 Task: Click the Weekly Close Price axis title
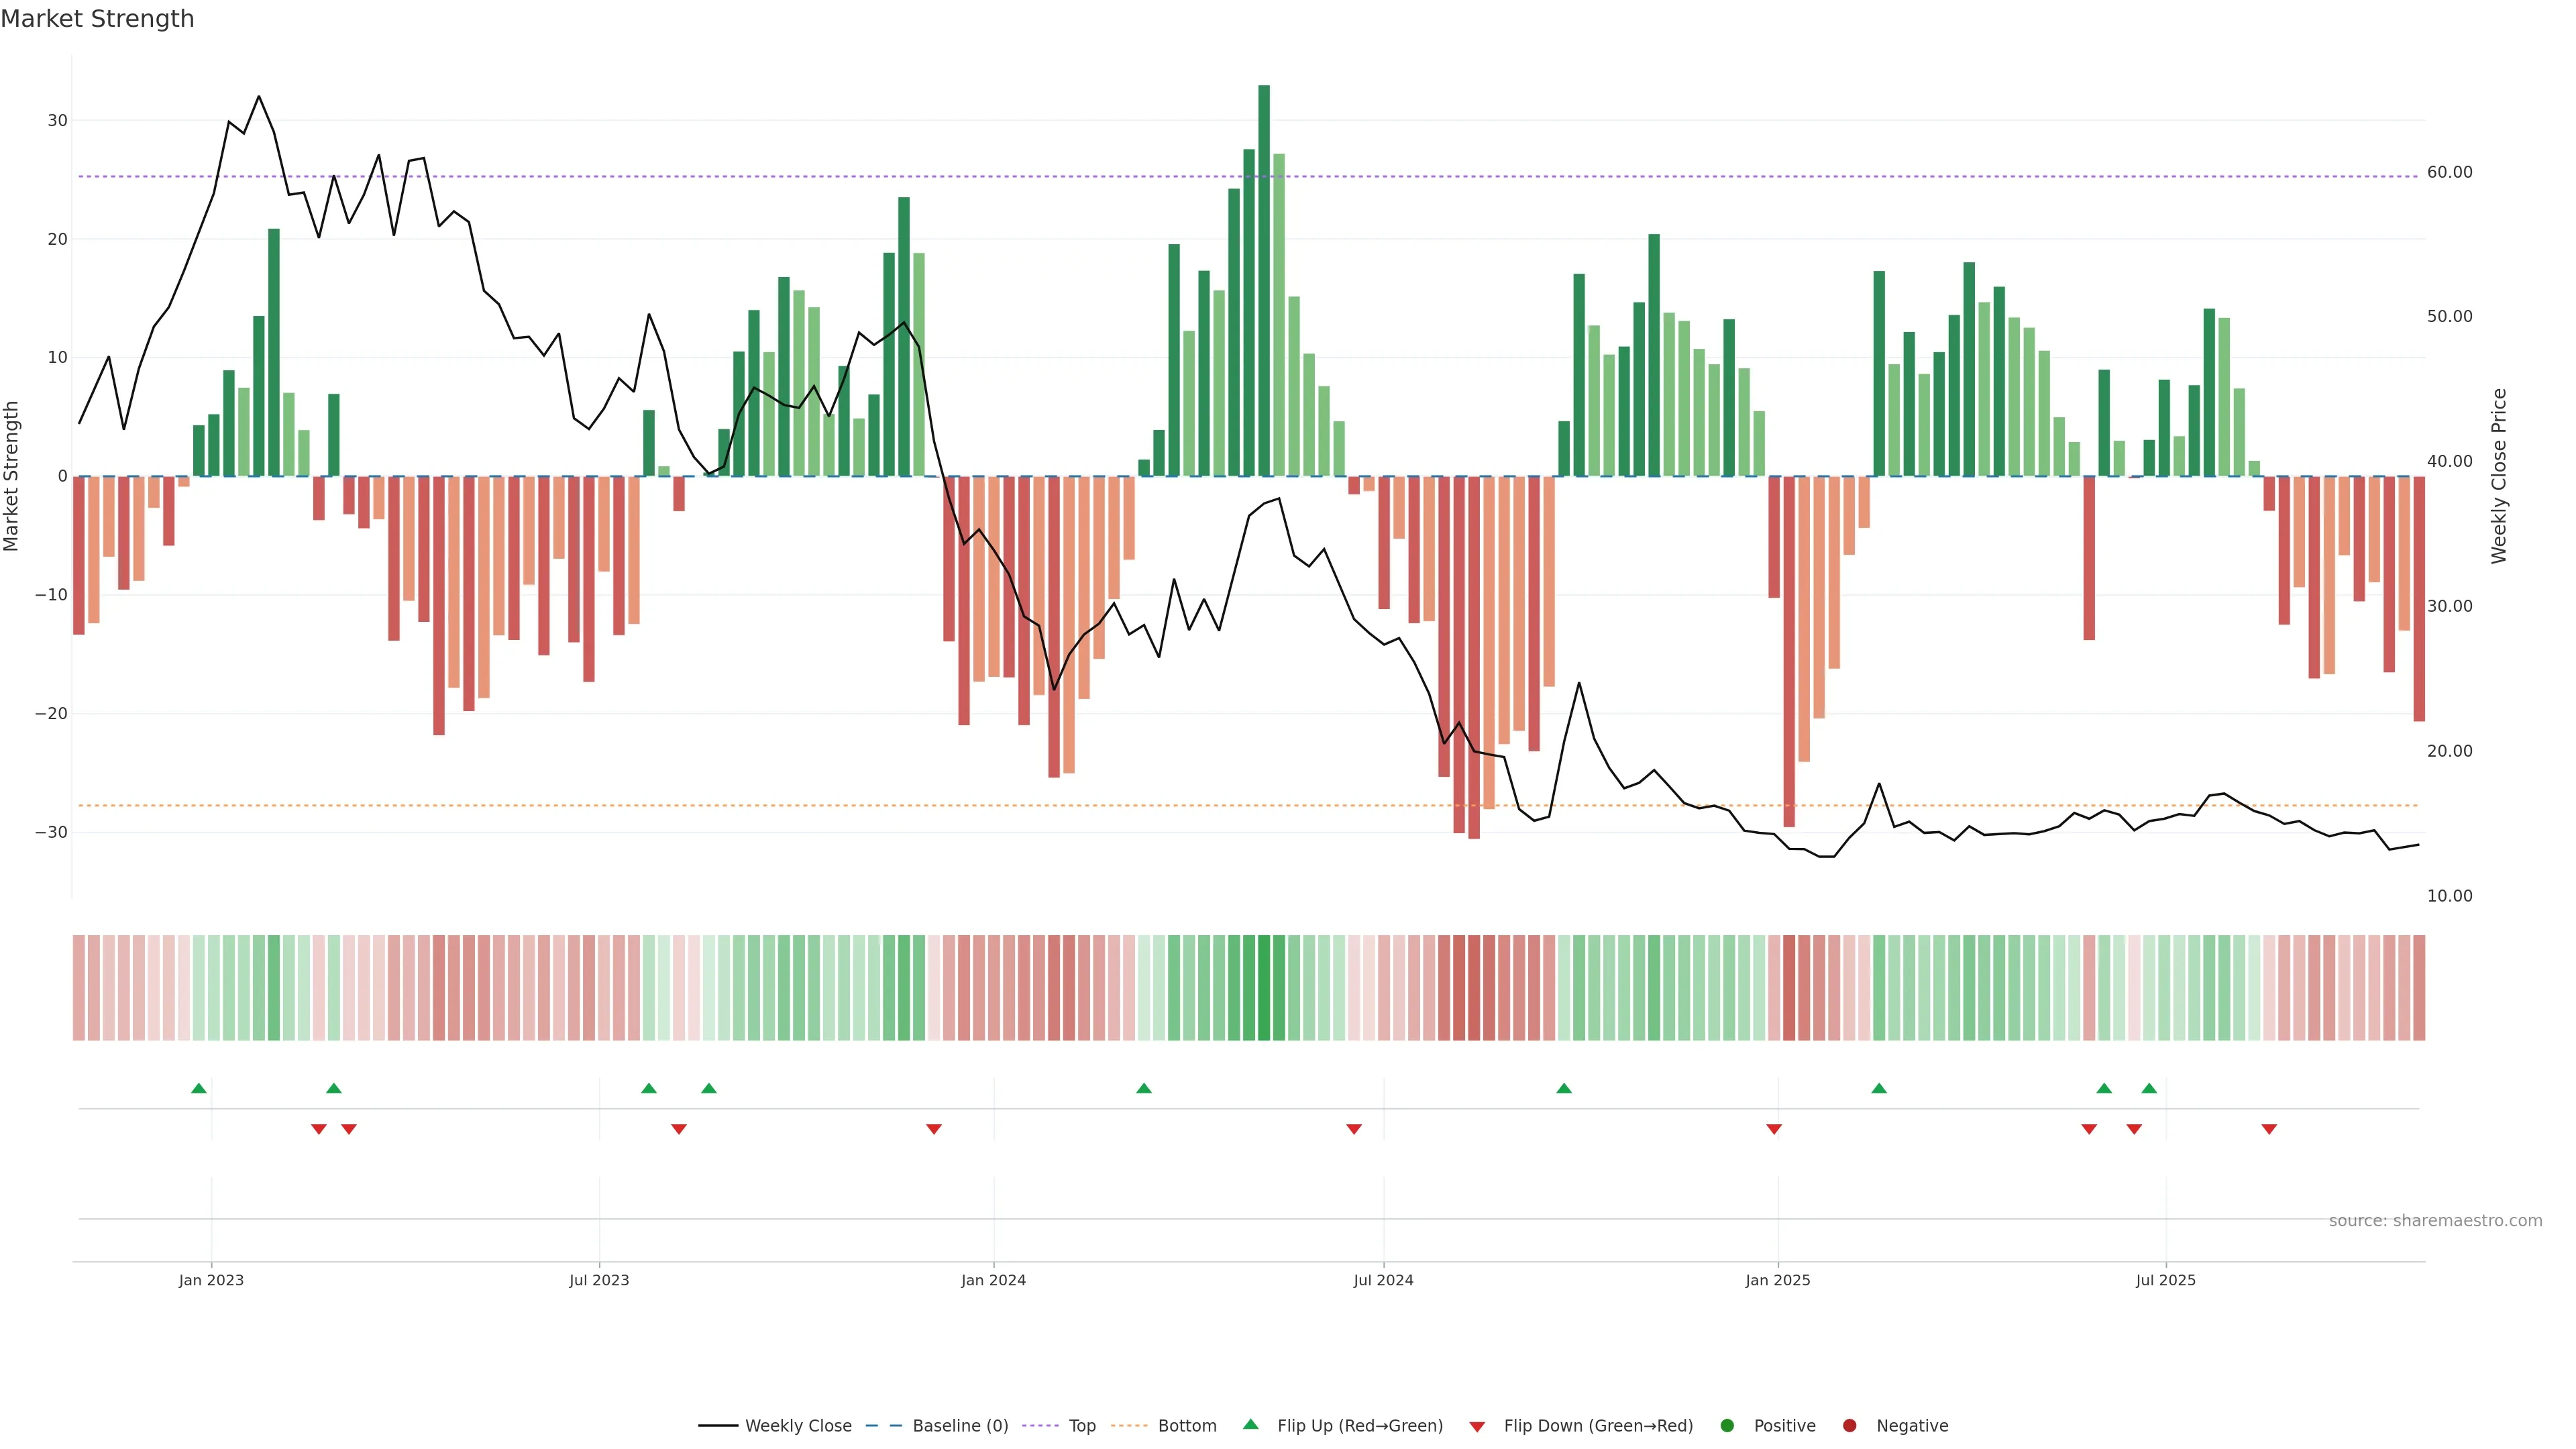click(2499, 476)
